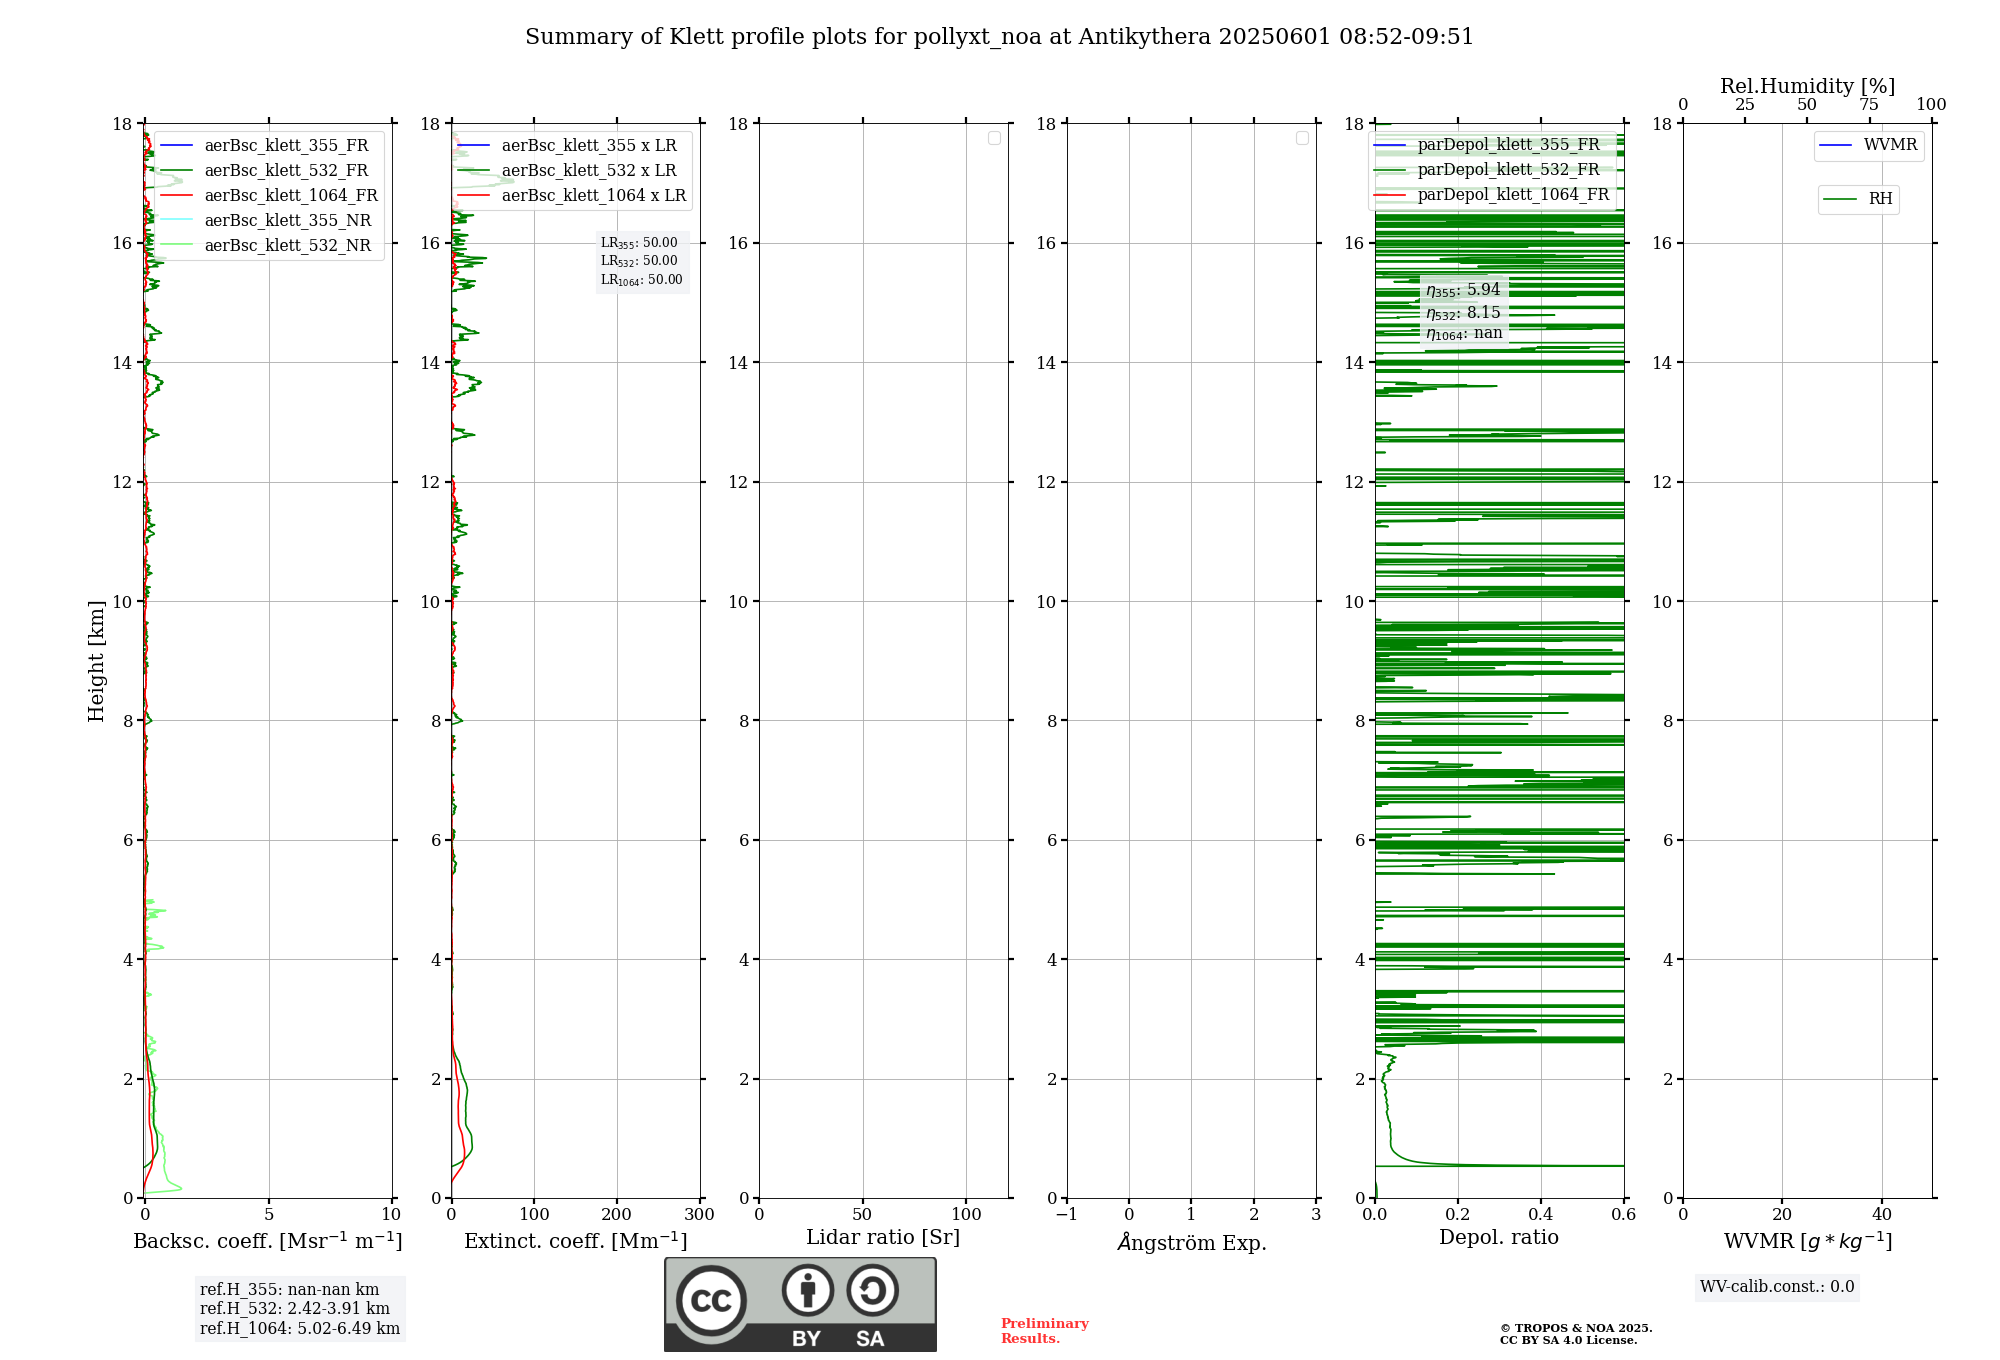
Task: Click the empty legend box in Lidar ratio plot
Action: [x=994, y=138]
